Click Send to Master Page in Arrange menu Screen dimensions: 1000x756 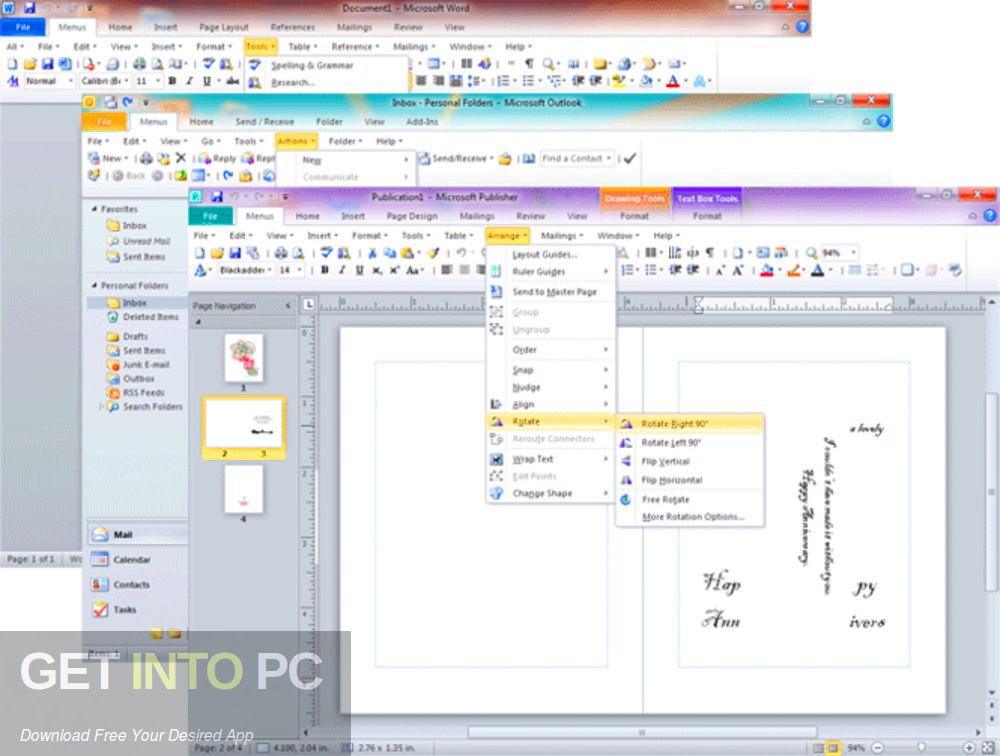point(551,292)
